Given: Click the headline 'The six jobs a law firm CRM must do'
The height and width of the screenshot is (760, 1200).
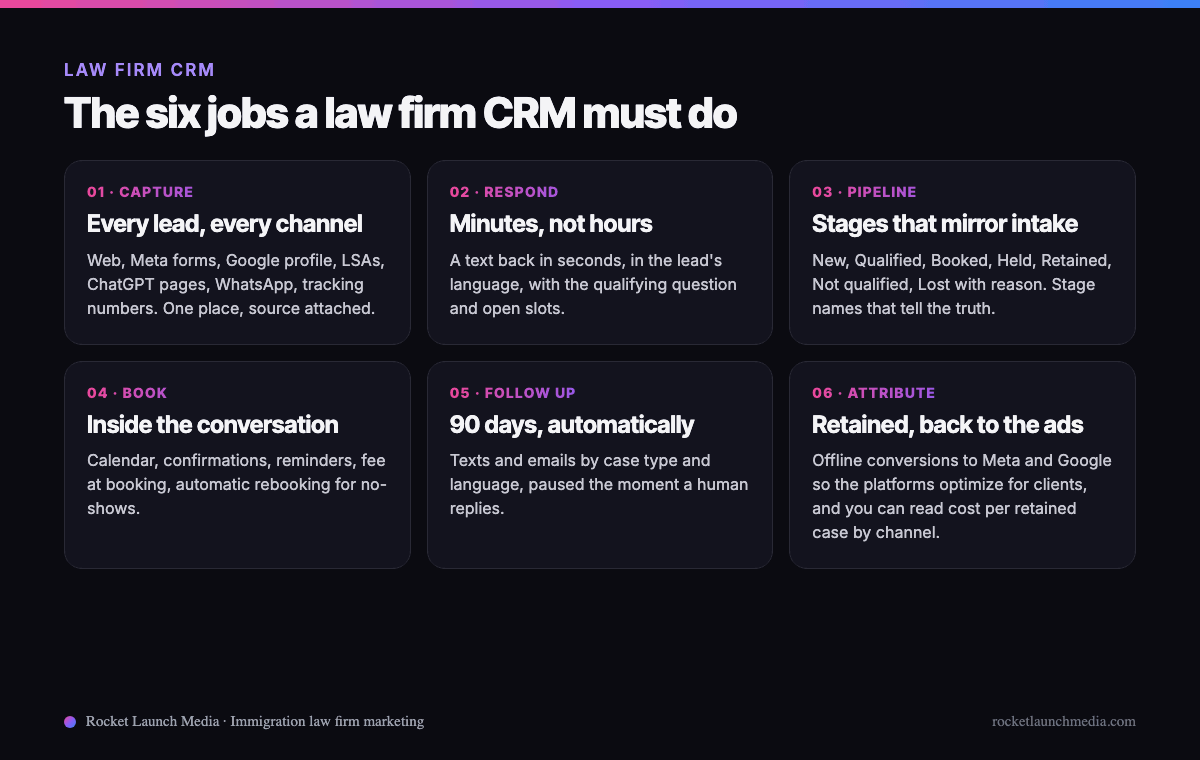Looking at the screenshot, I should [x=400, y=114].
